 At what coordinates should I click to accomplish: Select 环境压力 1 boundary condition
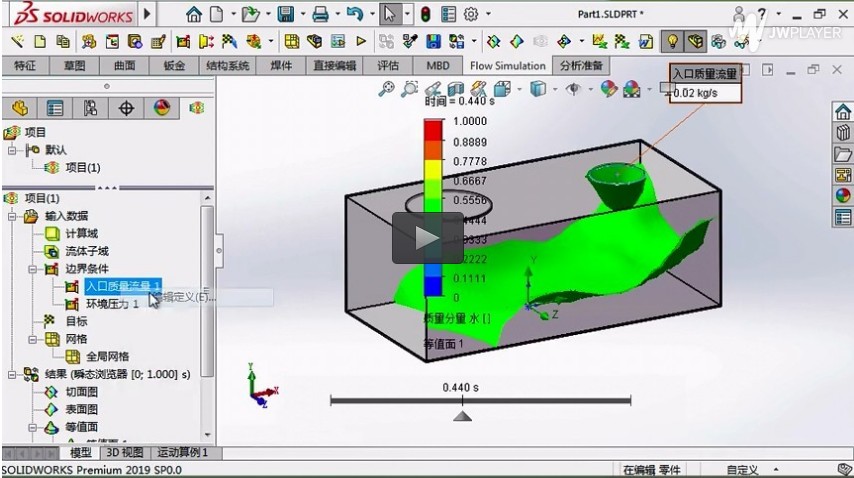pos(111,304)
